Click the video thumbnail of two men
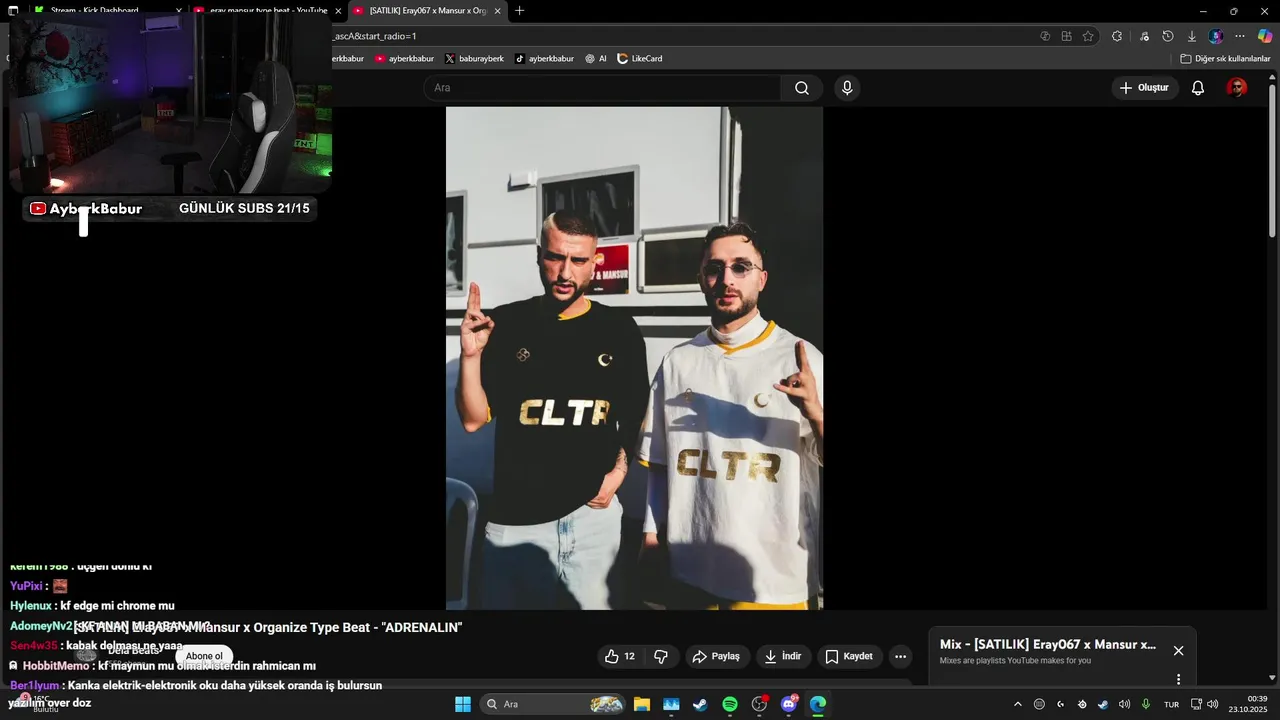Image resolution: width=1280 pixels, height=720 pixels. pos(634,358)
